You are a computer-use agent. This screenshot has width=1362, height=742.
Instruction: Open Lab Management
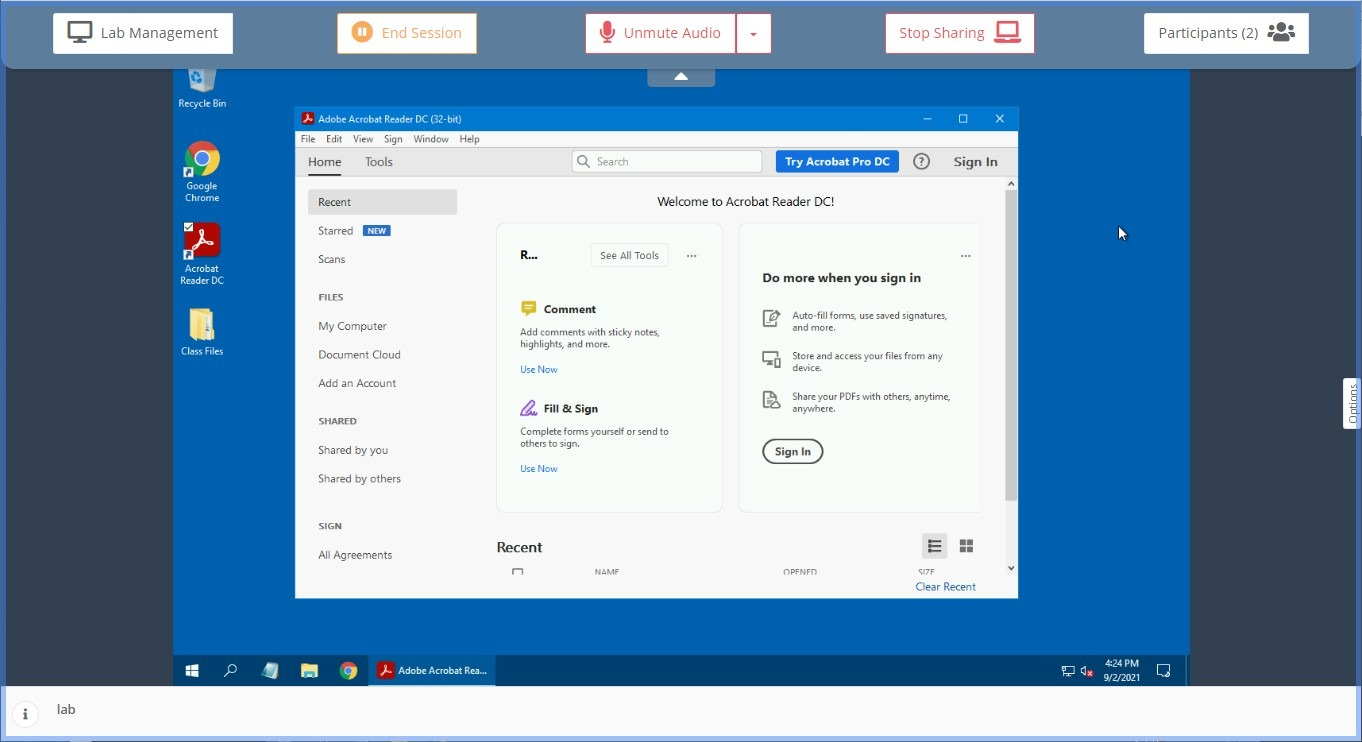143,33
